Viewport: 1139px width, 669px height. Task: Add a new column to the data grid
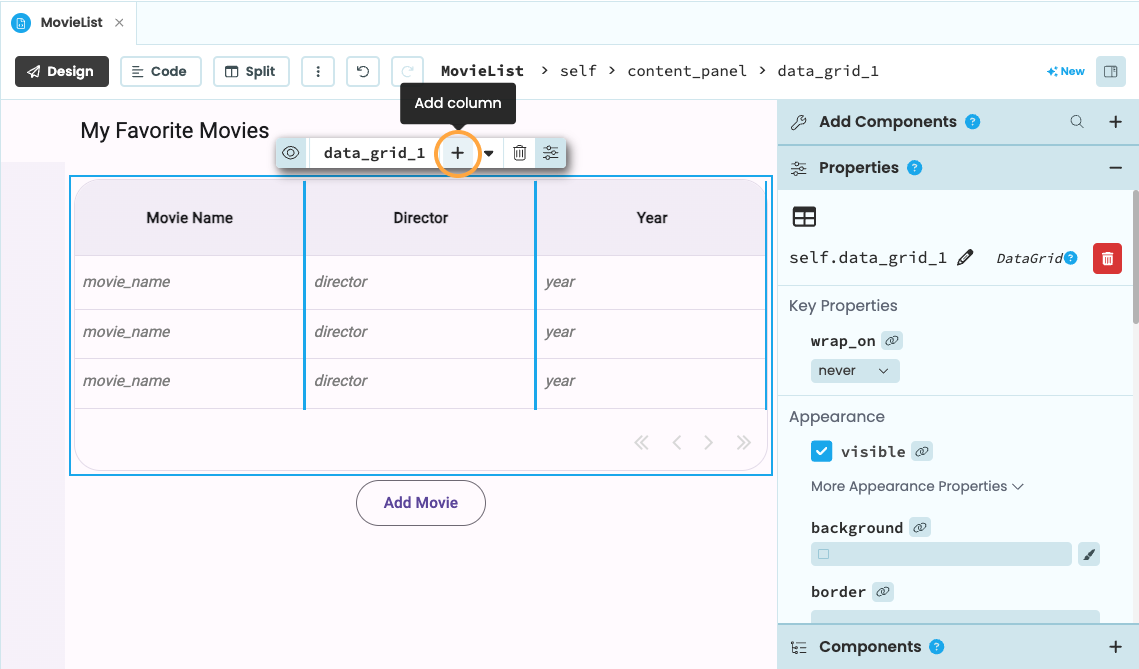pos(457,152)
